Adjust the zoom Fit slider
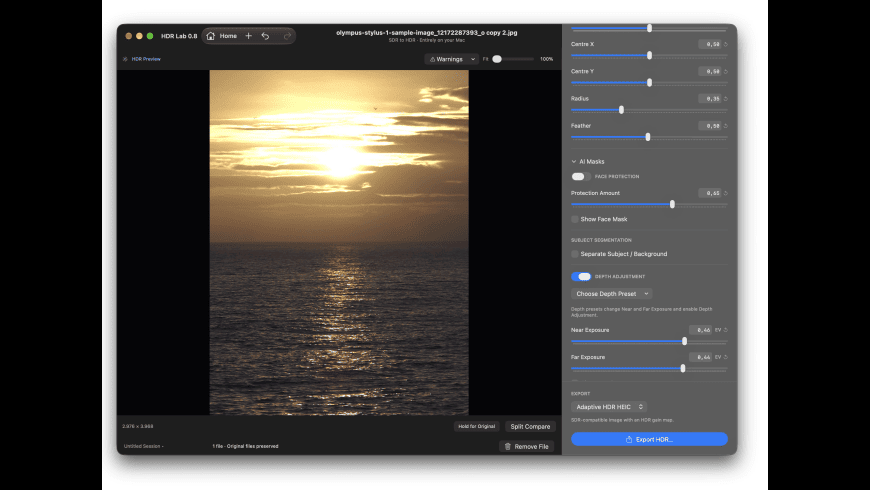The width and height of the screenshot is (870, 490). pyautogui.click(x=512, y=59)
